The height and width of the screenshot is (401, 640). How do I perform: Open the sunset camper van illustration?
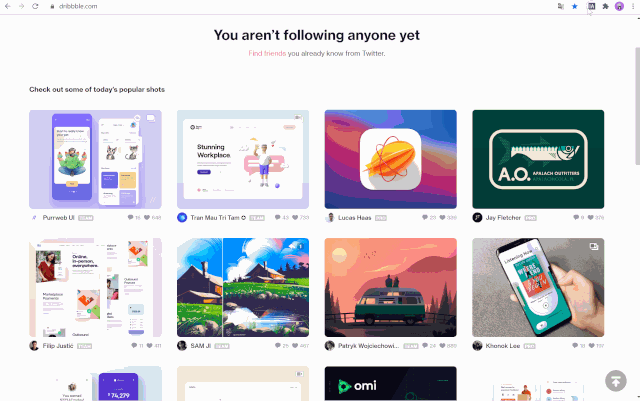[x=391, y=287]
